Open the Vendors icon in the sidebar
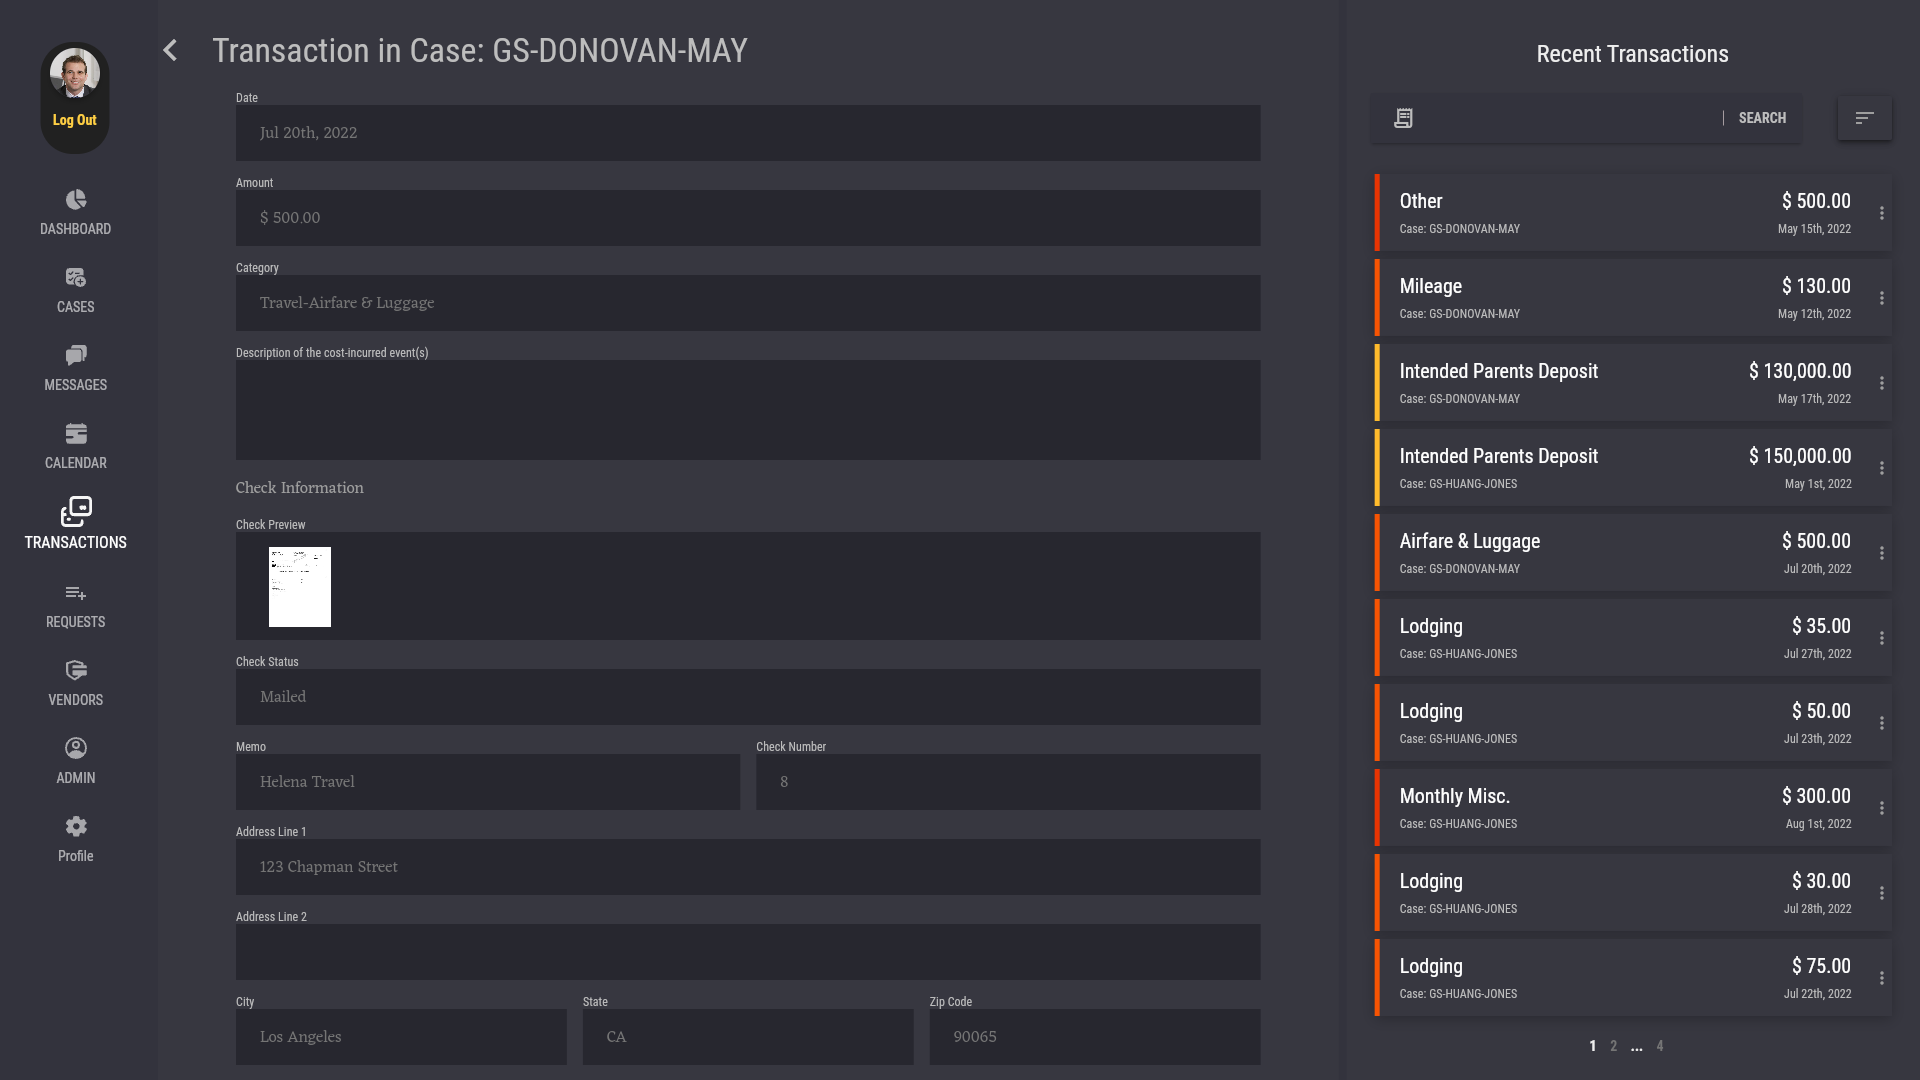Viewport: 1920px width, 1080px height. (x=76, y=671)
